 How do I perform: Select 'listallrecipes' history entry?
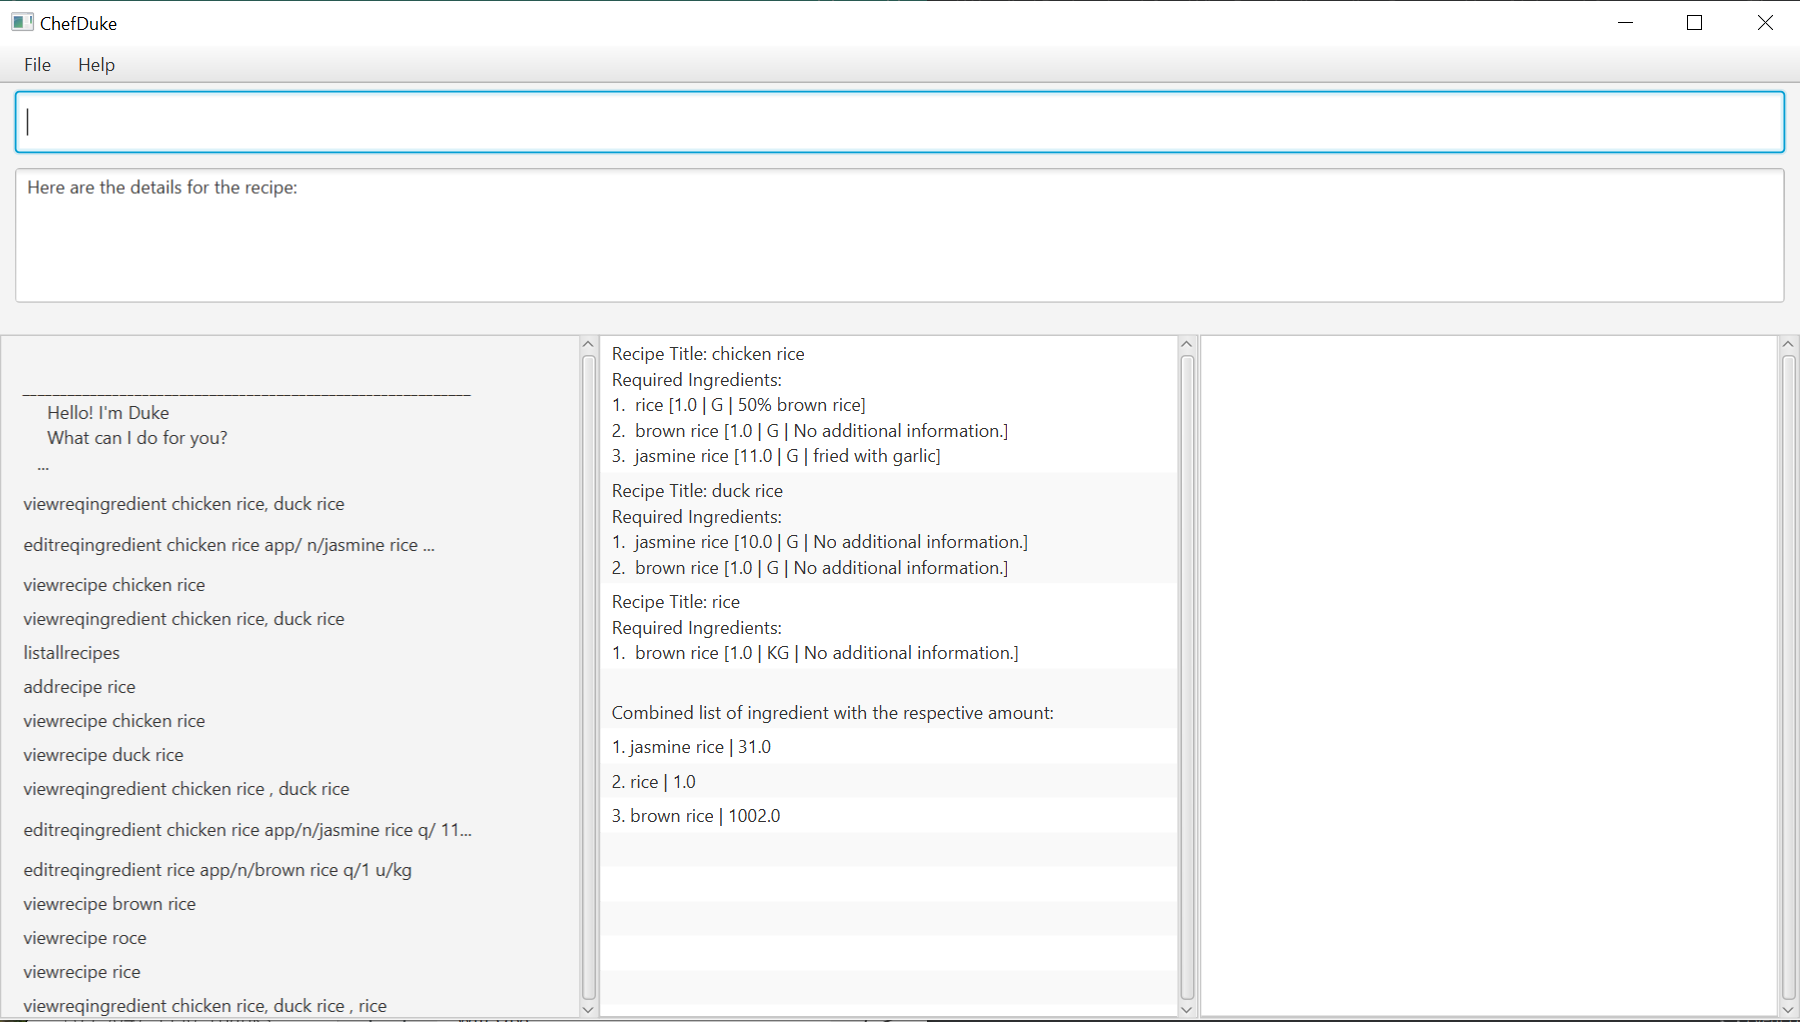pyautogui.click(x=72, y=653)
